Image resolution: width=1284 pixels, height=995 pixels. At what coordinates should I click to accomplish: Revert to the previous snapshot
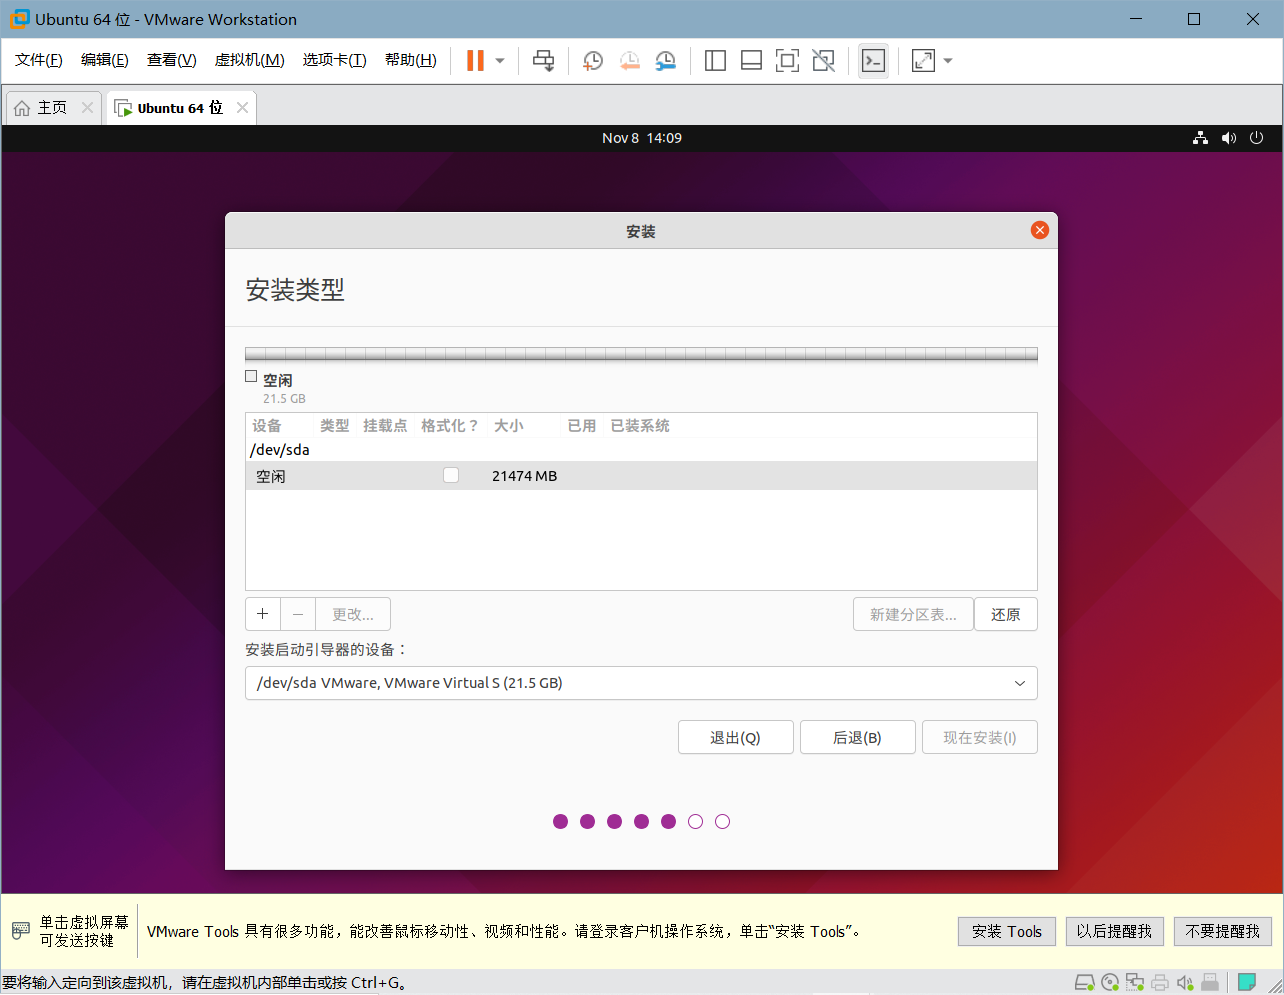[629, 61]
